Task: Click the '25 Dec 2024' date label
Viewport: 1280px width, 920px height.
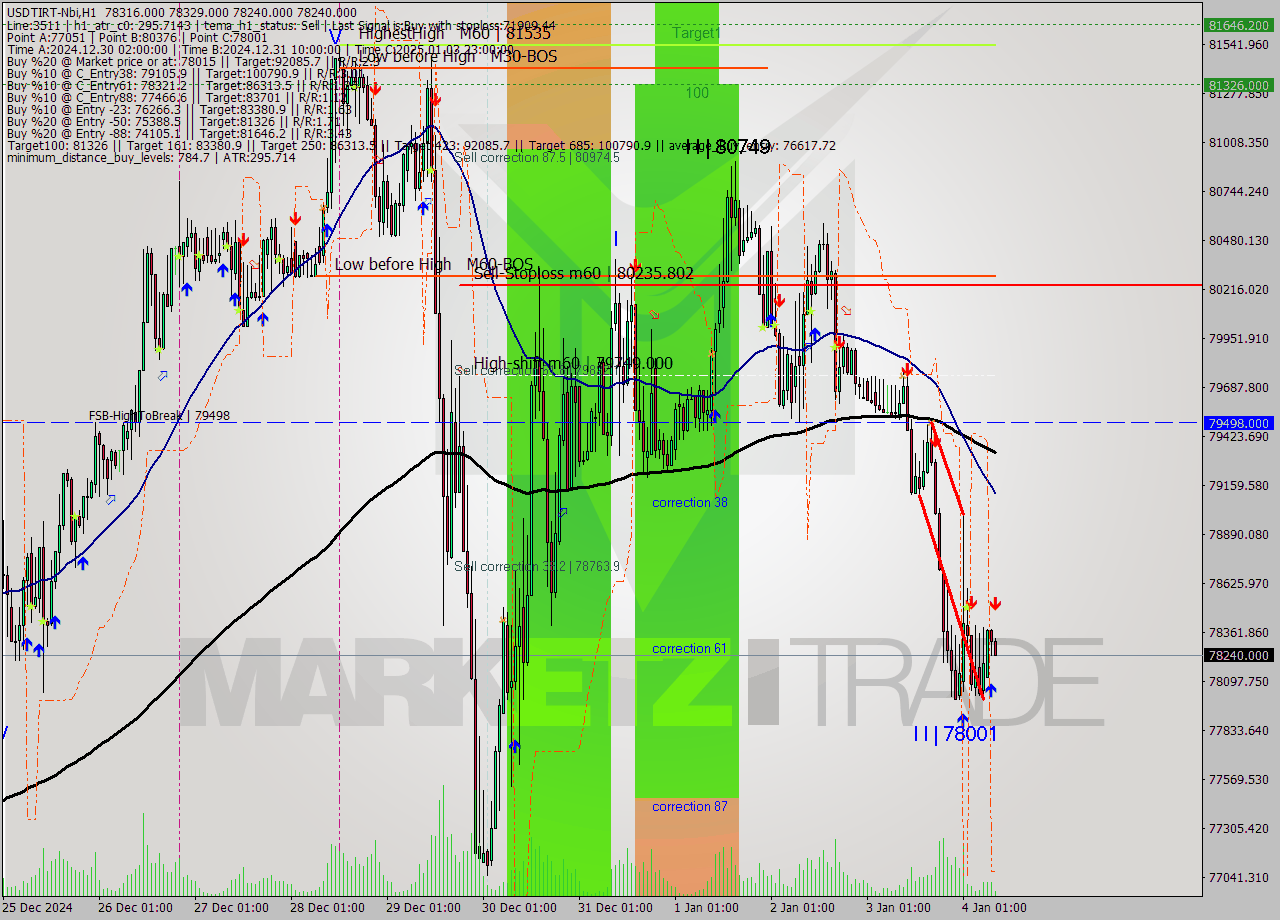Action: click(x=38, y=908)
